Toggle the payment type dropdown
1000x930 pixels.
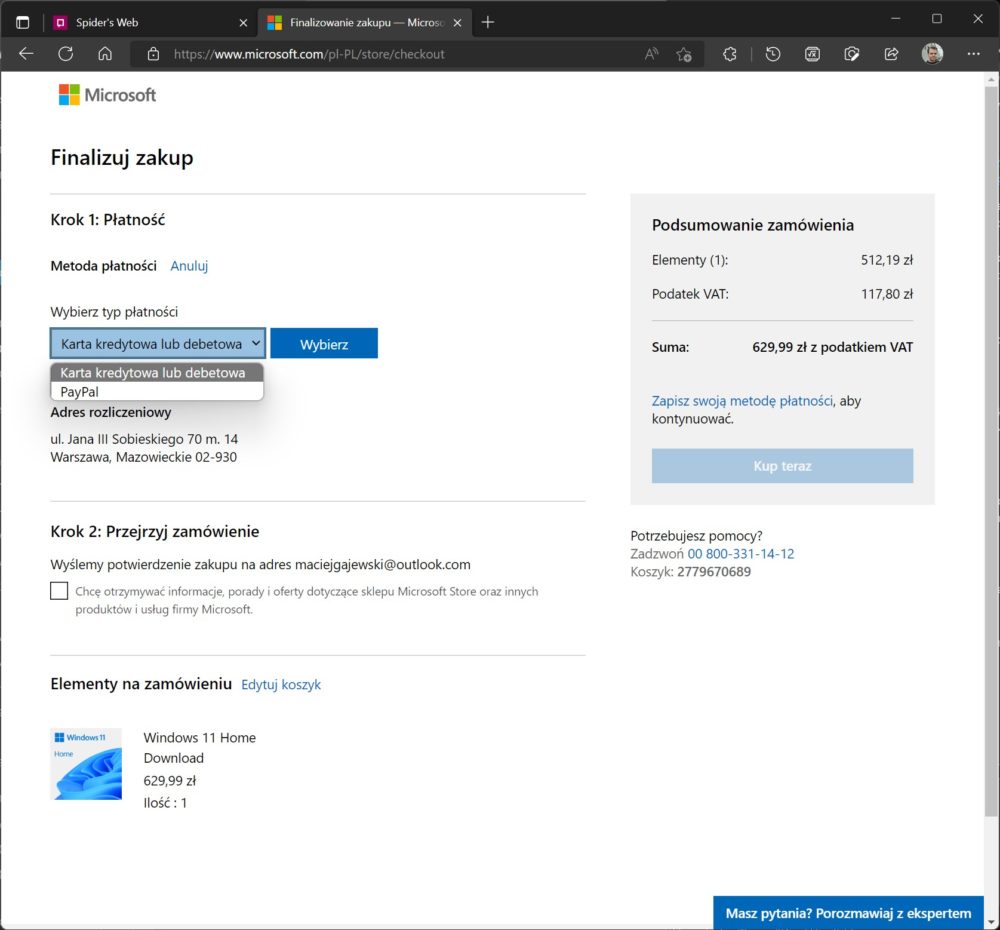click(158, 344)
